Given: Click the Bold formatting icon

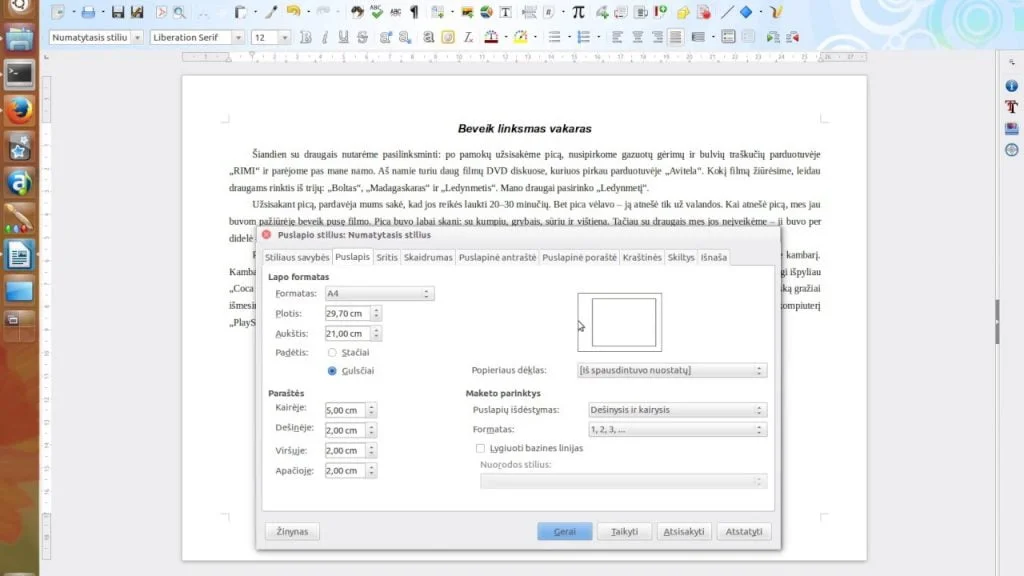Looking at the screenshot, I should 306,37.
